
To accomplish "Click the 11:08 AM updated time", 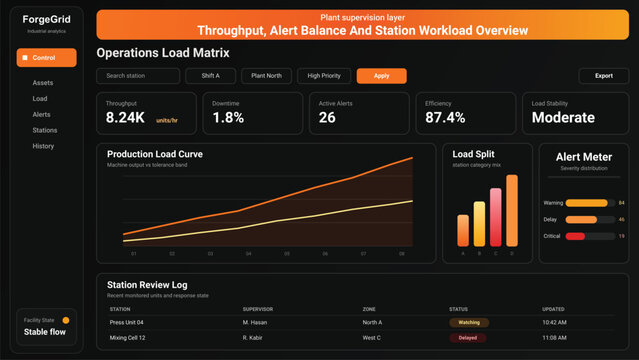I will (554, 338).
